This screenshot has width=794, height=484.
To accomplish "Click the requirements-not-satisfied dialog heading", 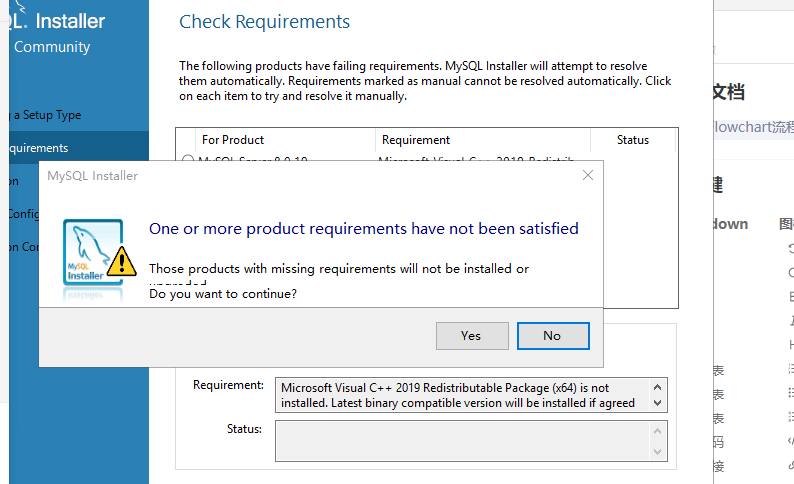I will [x=364, y=229].
